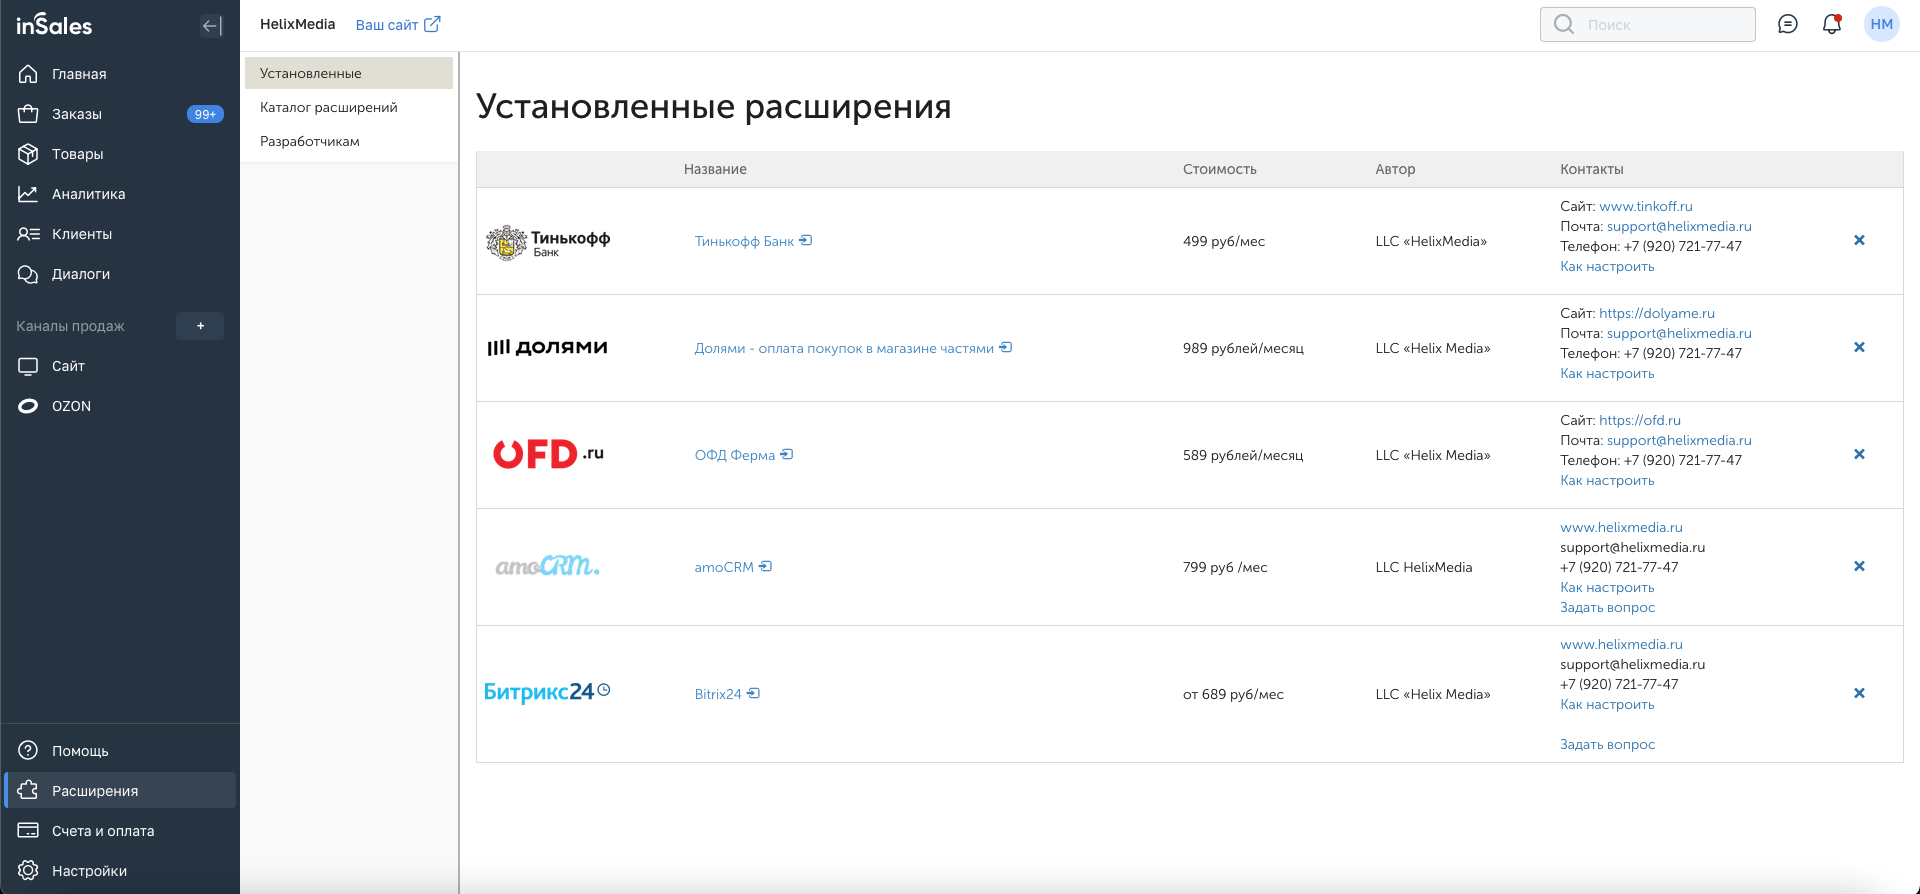
Task: Open the notifications bell
Action: tap(1831, 24)
